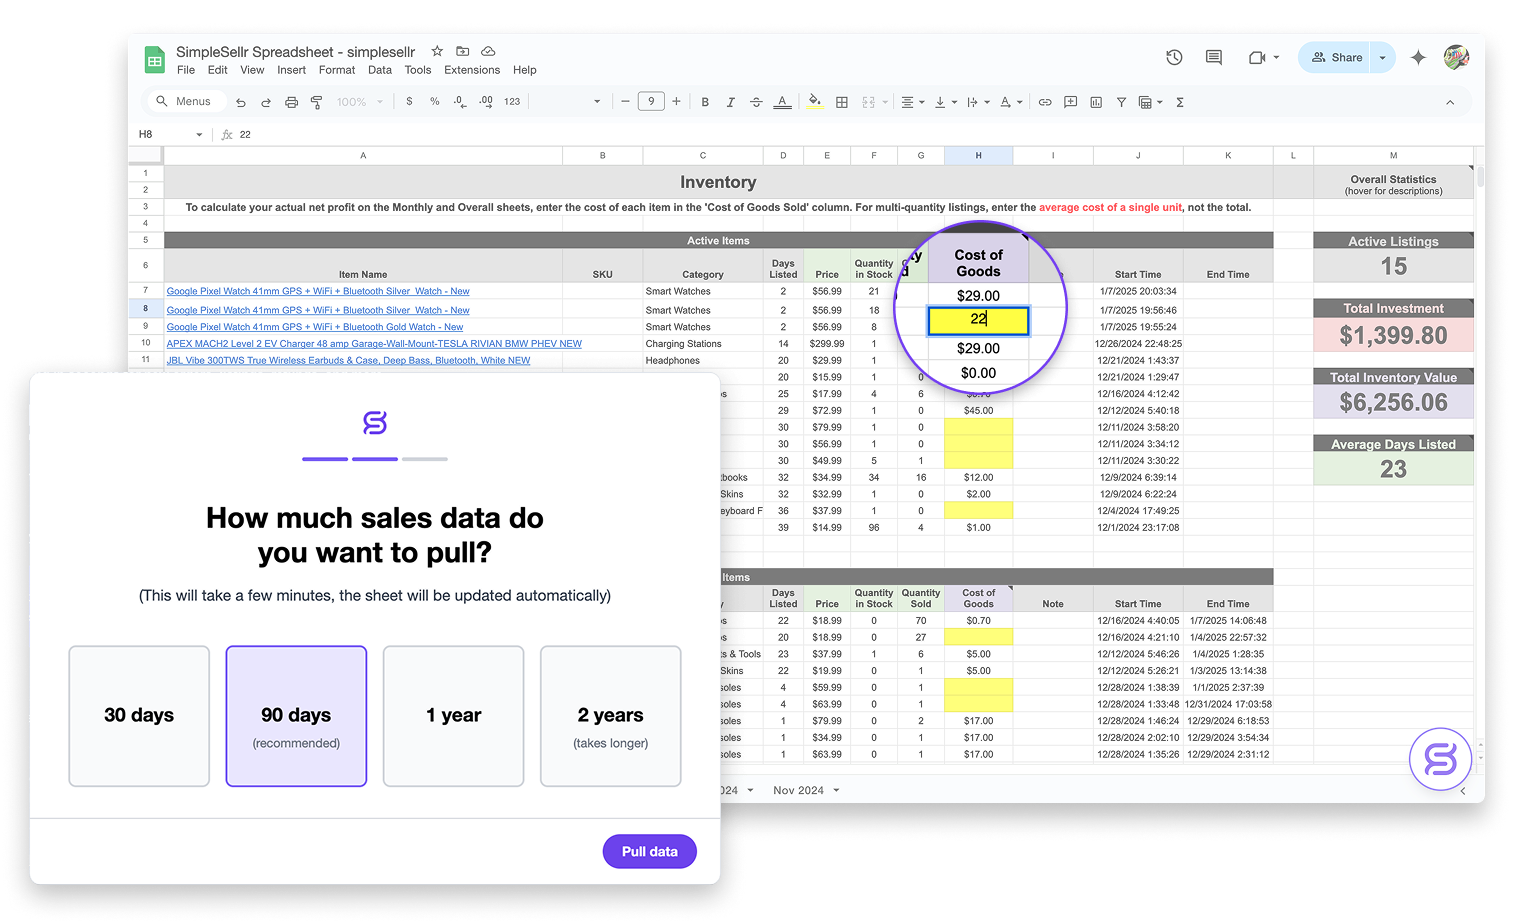The image size is (1532, 924).
Task: Open the cell name box dropdown
Action: click(x=199, y=134)
